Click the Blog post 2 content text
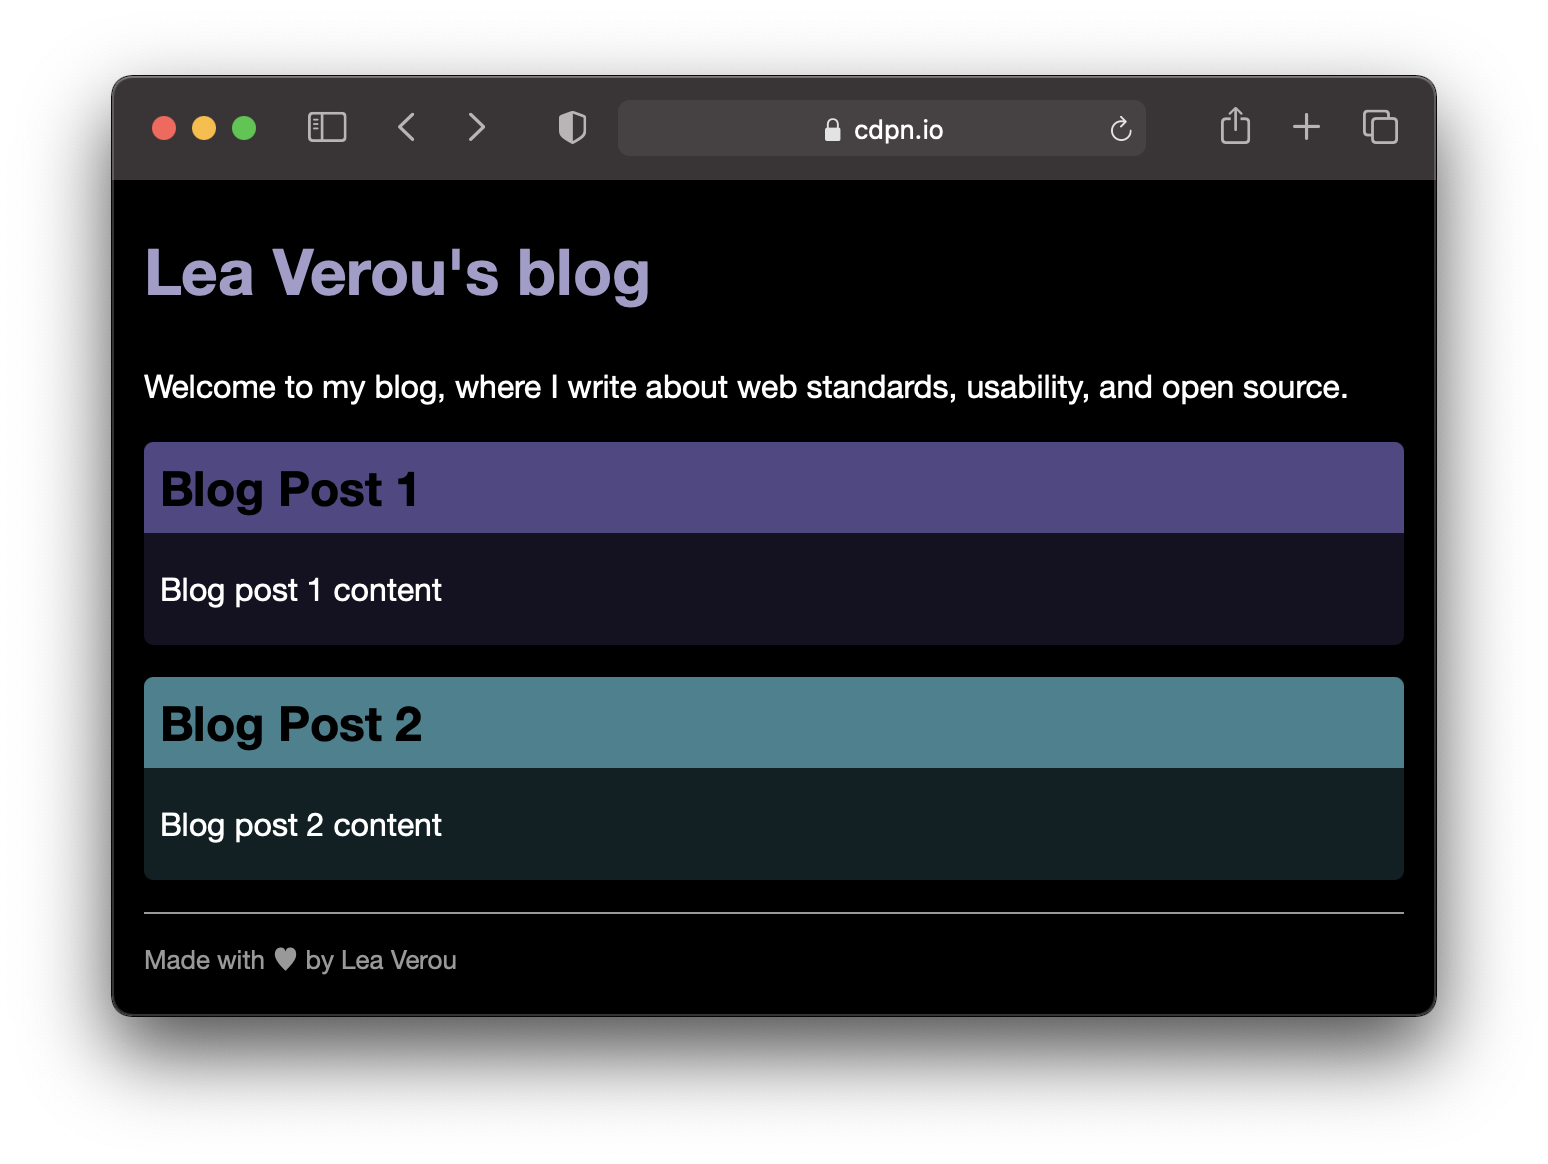 coord(300,825)
